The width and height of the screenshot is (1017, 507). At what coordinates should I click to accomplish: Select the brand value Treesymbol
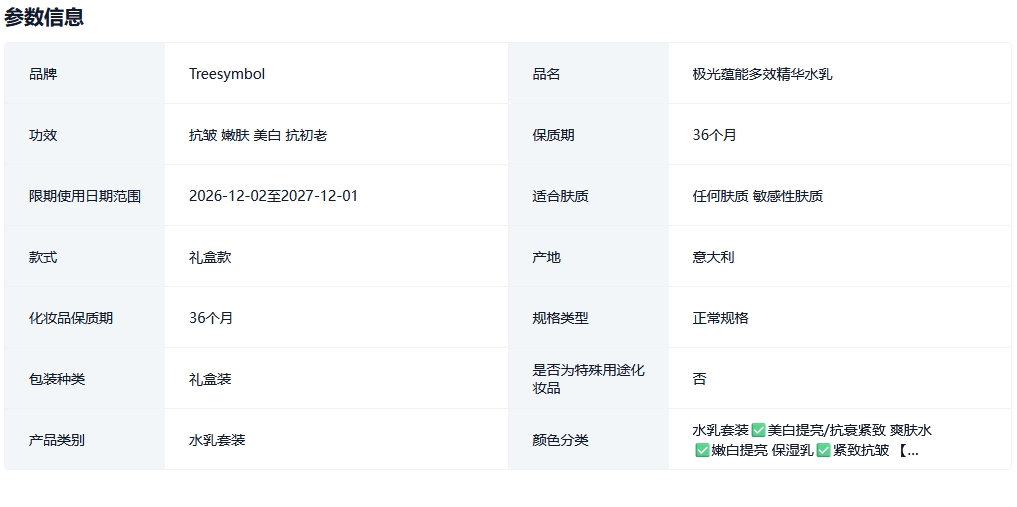(227, 74)
